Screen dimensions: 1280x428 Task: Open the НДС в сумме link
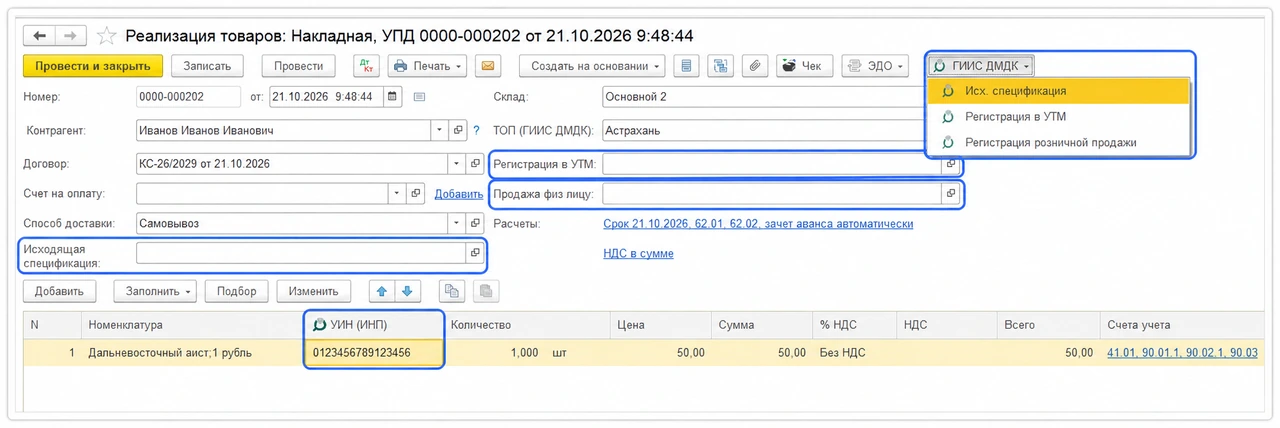click(638, 253)
